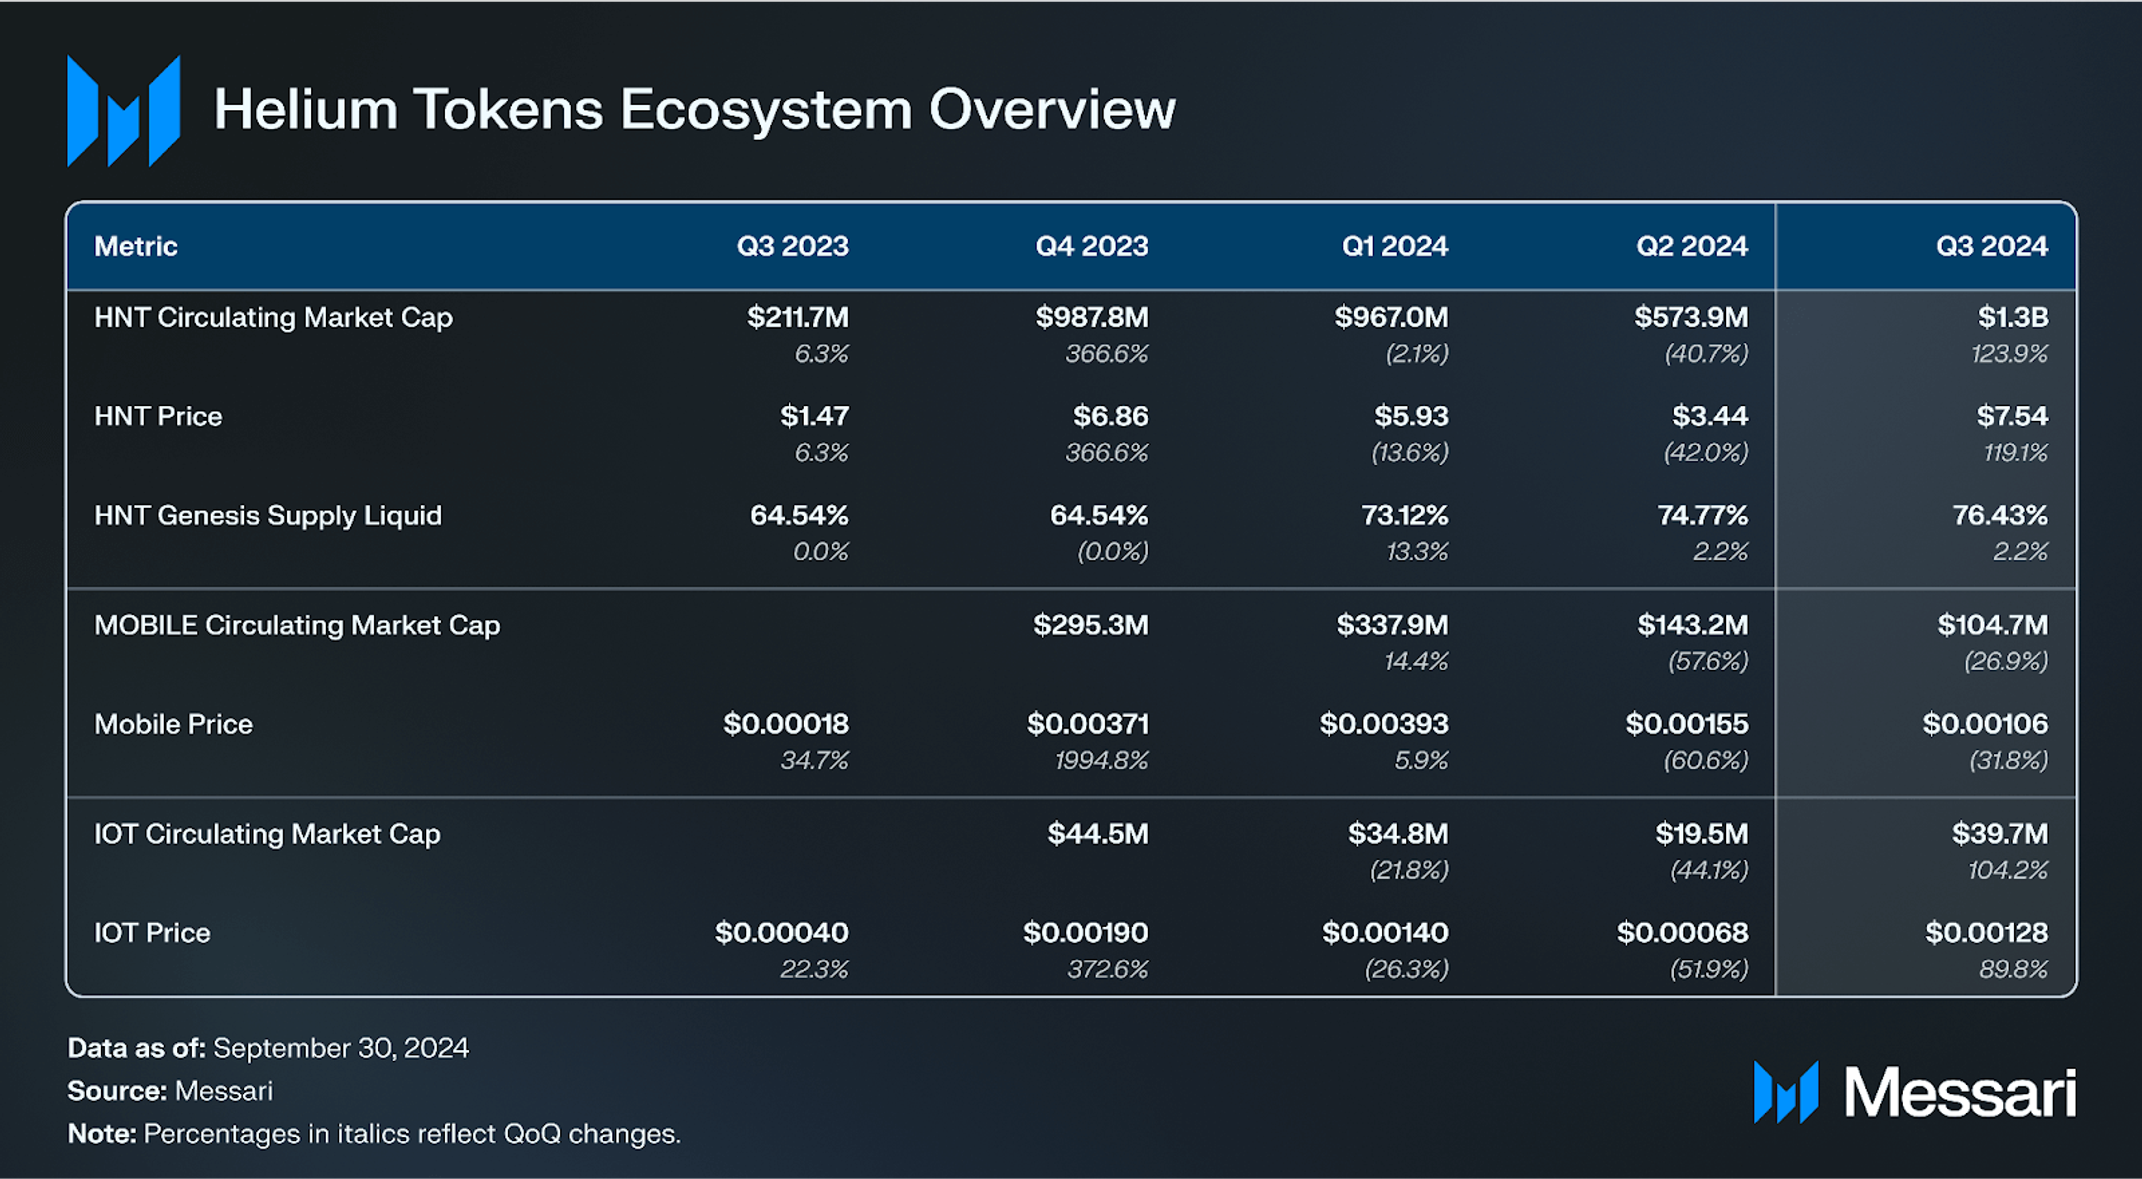Select the Metric column header
The image size is (2142, 1179).
click(136, 246)
